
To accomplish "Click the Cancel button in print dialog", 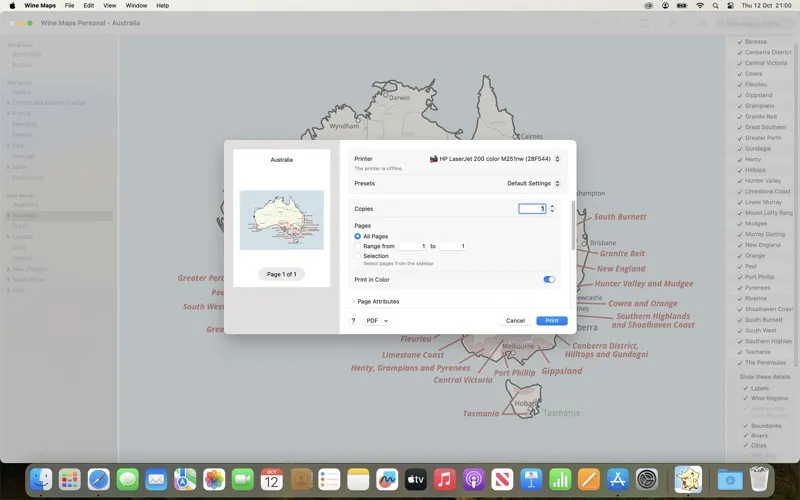I will tap(515, 321).
